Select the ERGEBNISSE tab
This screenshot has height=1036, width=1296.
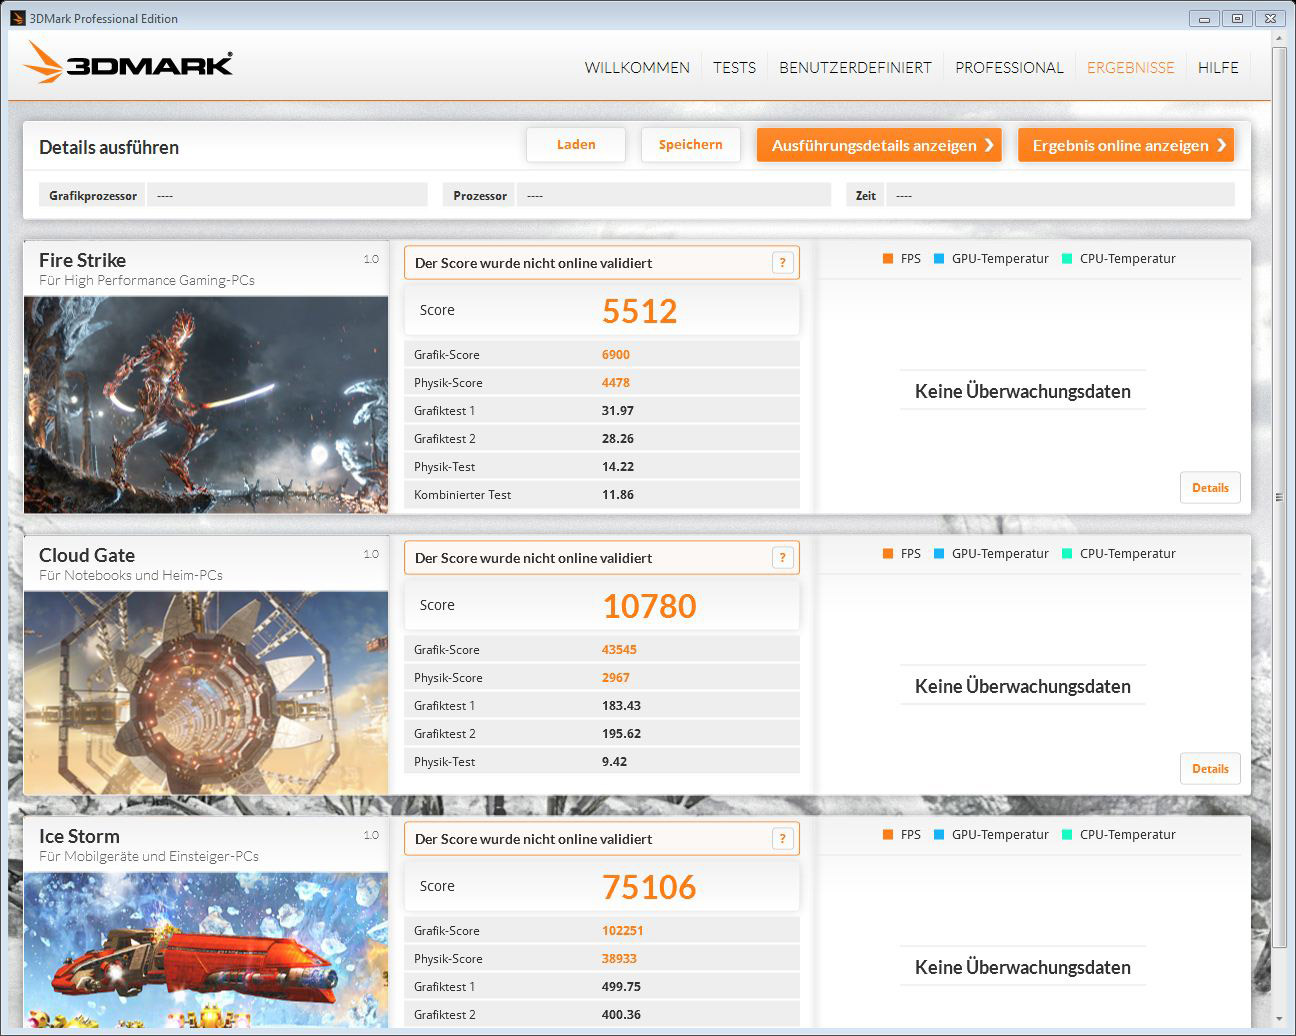click(x=1130, y=68)
